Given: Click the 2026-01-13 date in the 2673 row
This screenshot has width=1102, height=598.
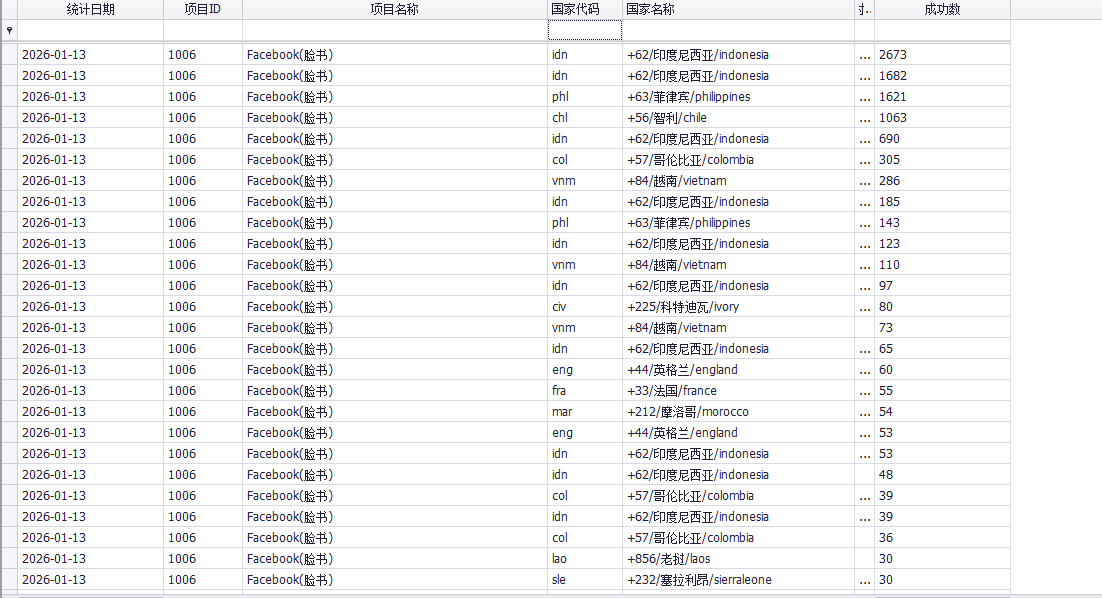Looking at the screenshot, I should click(90, 55).
